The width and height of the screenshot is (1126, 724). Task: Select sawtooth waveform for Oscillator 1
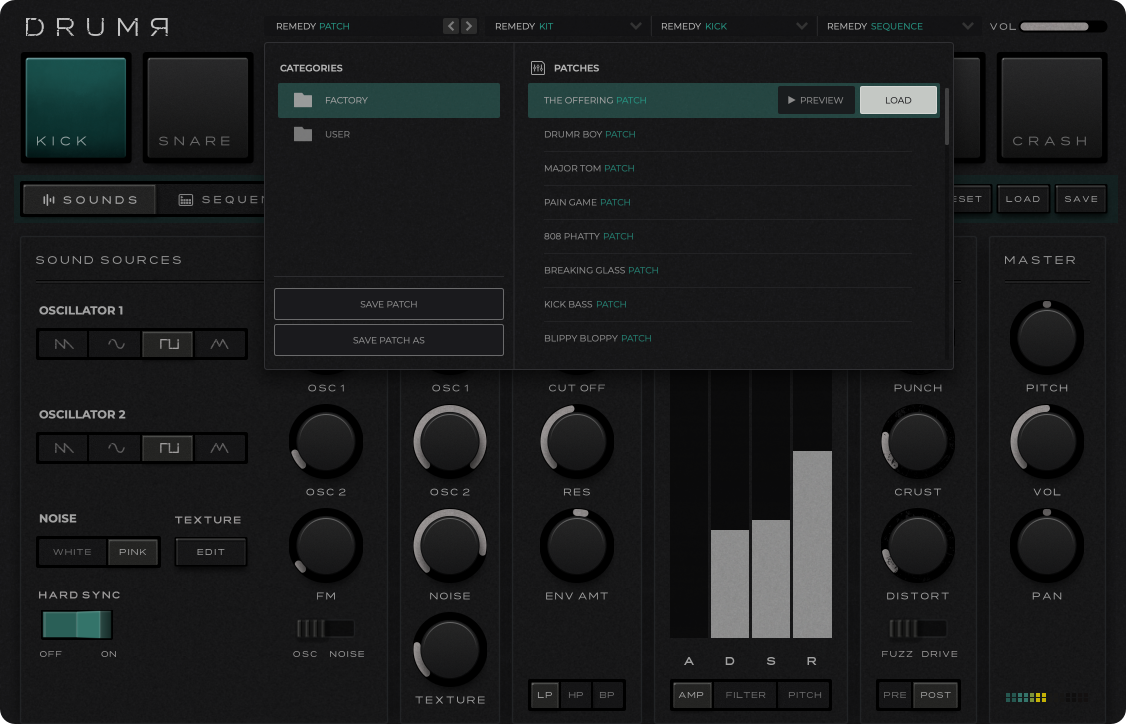64,344
